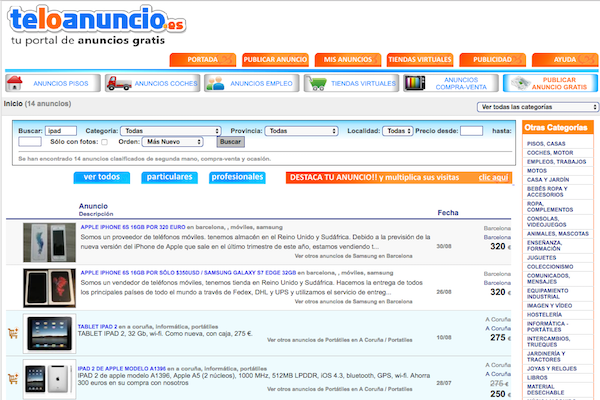The height and width of the screenshot is (400, 600).
Task: Click 'Ver otros anuncios de Samsung en Barcelona' in first listing
Action: click(354, 256)
